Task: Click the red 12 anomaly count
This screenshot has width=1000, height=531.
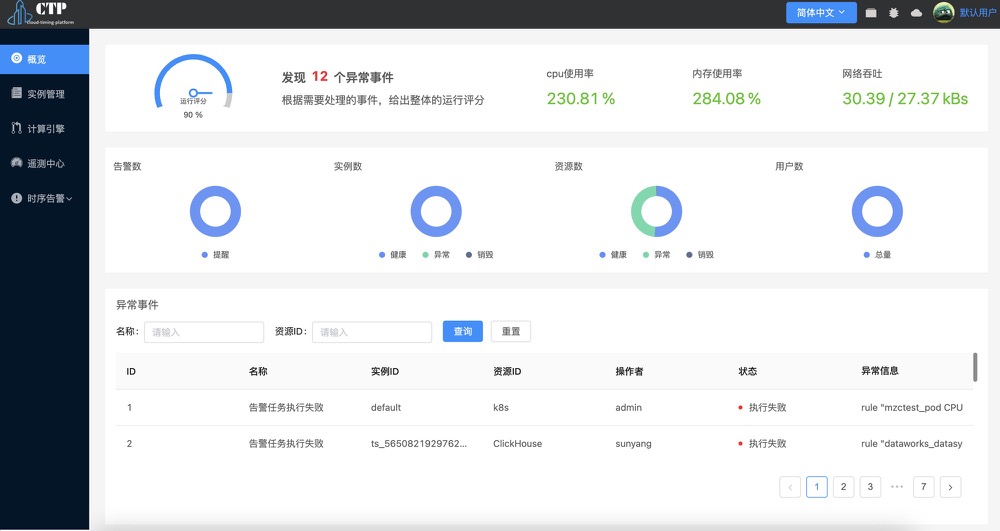Action: tap(320, 76)
